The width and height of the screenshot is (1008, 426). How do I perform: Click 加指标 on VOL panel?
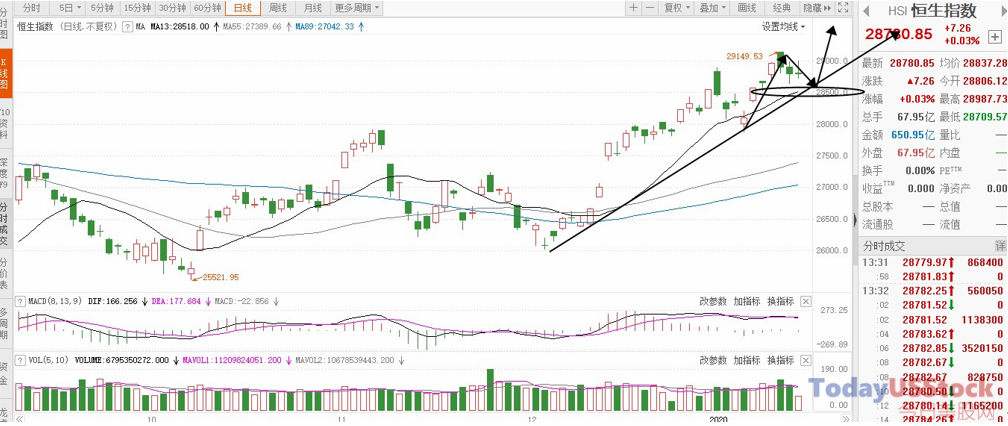point(747,360)
